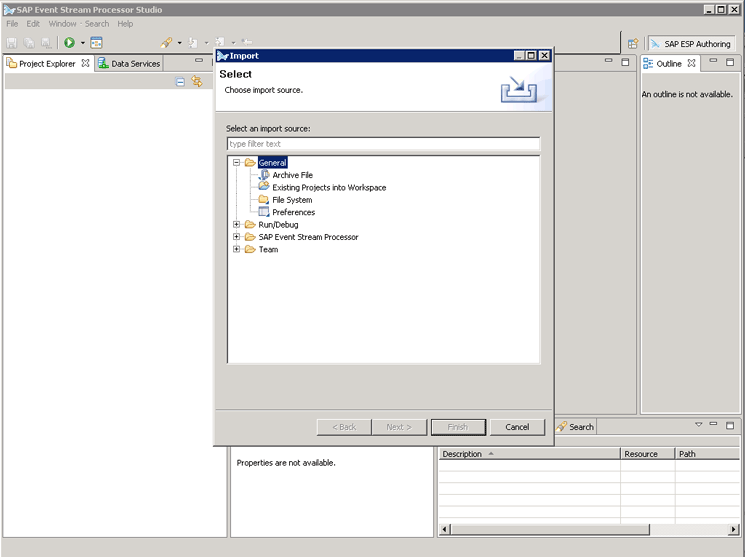Click Link with Editor in Project Explorer
745x557 pixels.
coord(196,82)
